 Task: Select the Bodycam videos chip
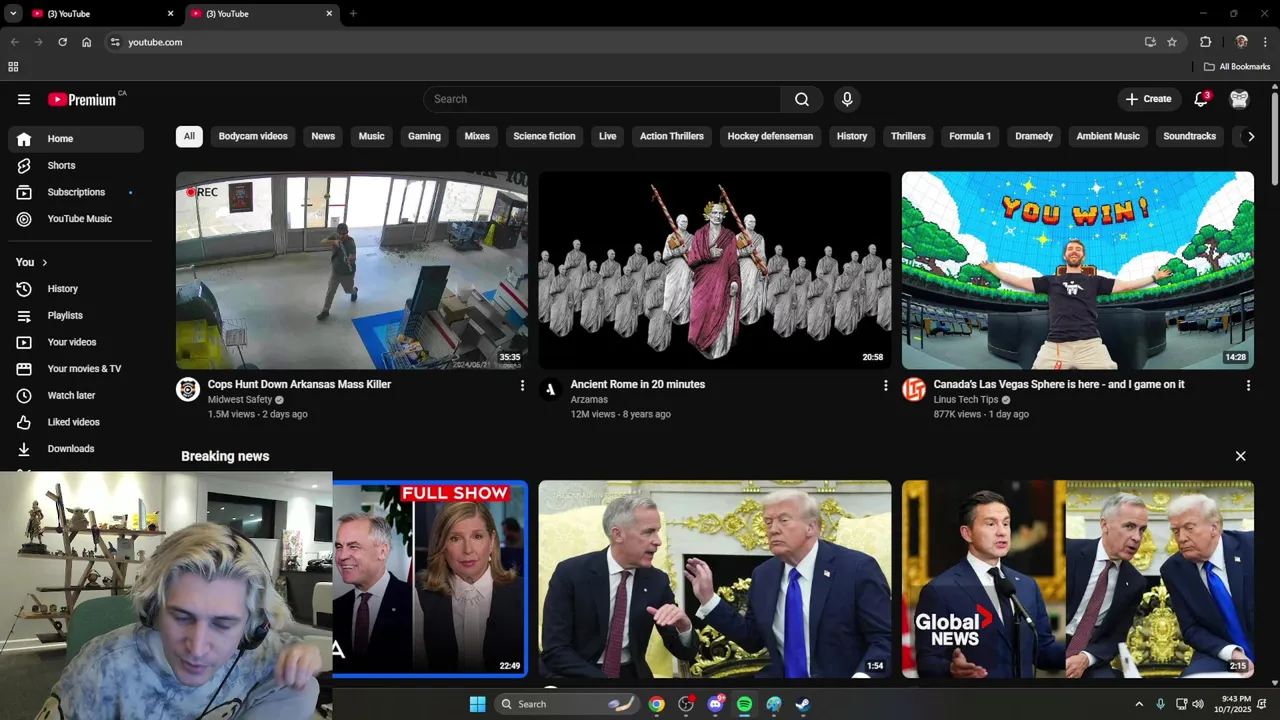[x=253, y=136]
